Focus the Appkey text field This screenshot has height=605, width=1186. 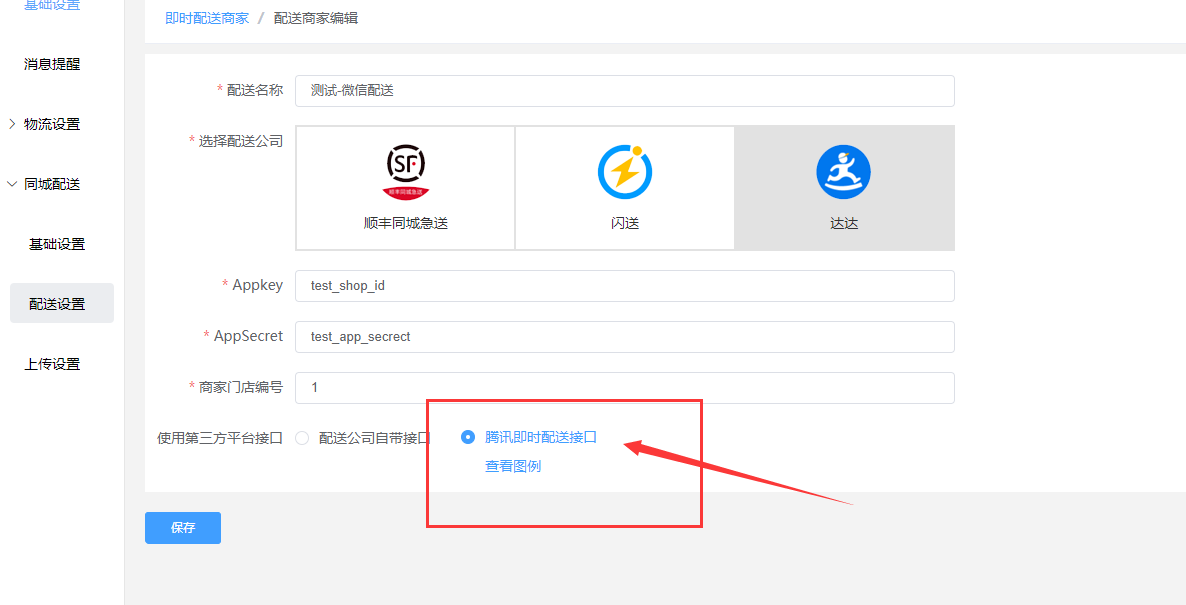(x=624, y=286)
